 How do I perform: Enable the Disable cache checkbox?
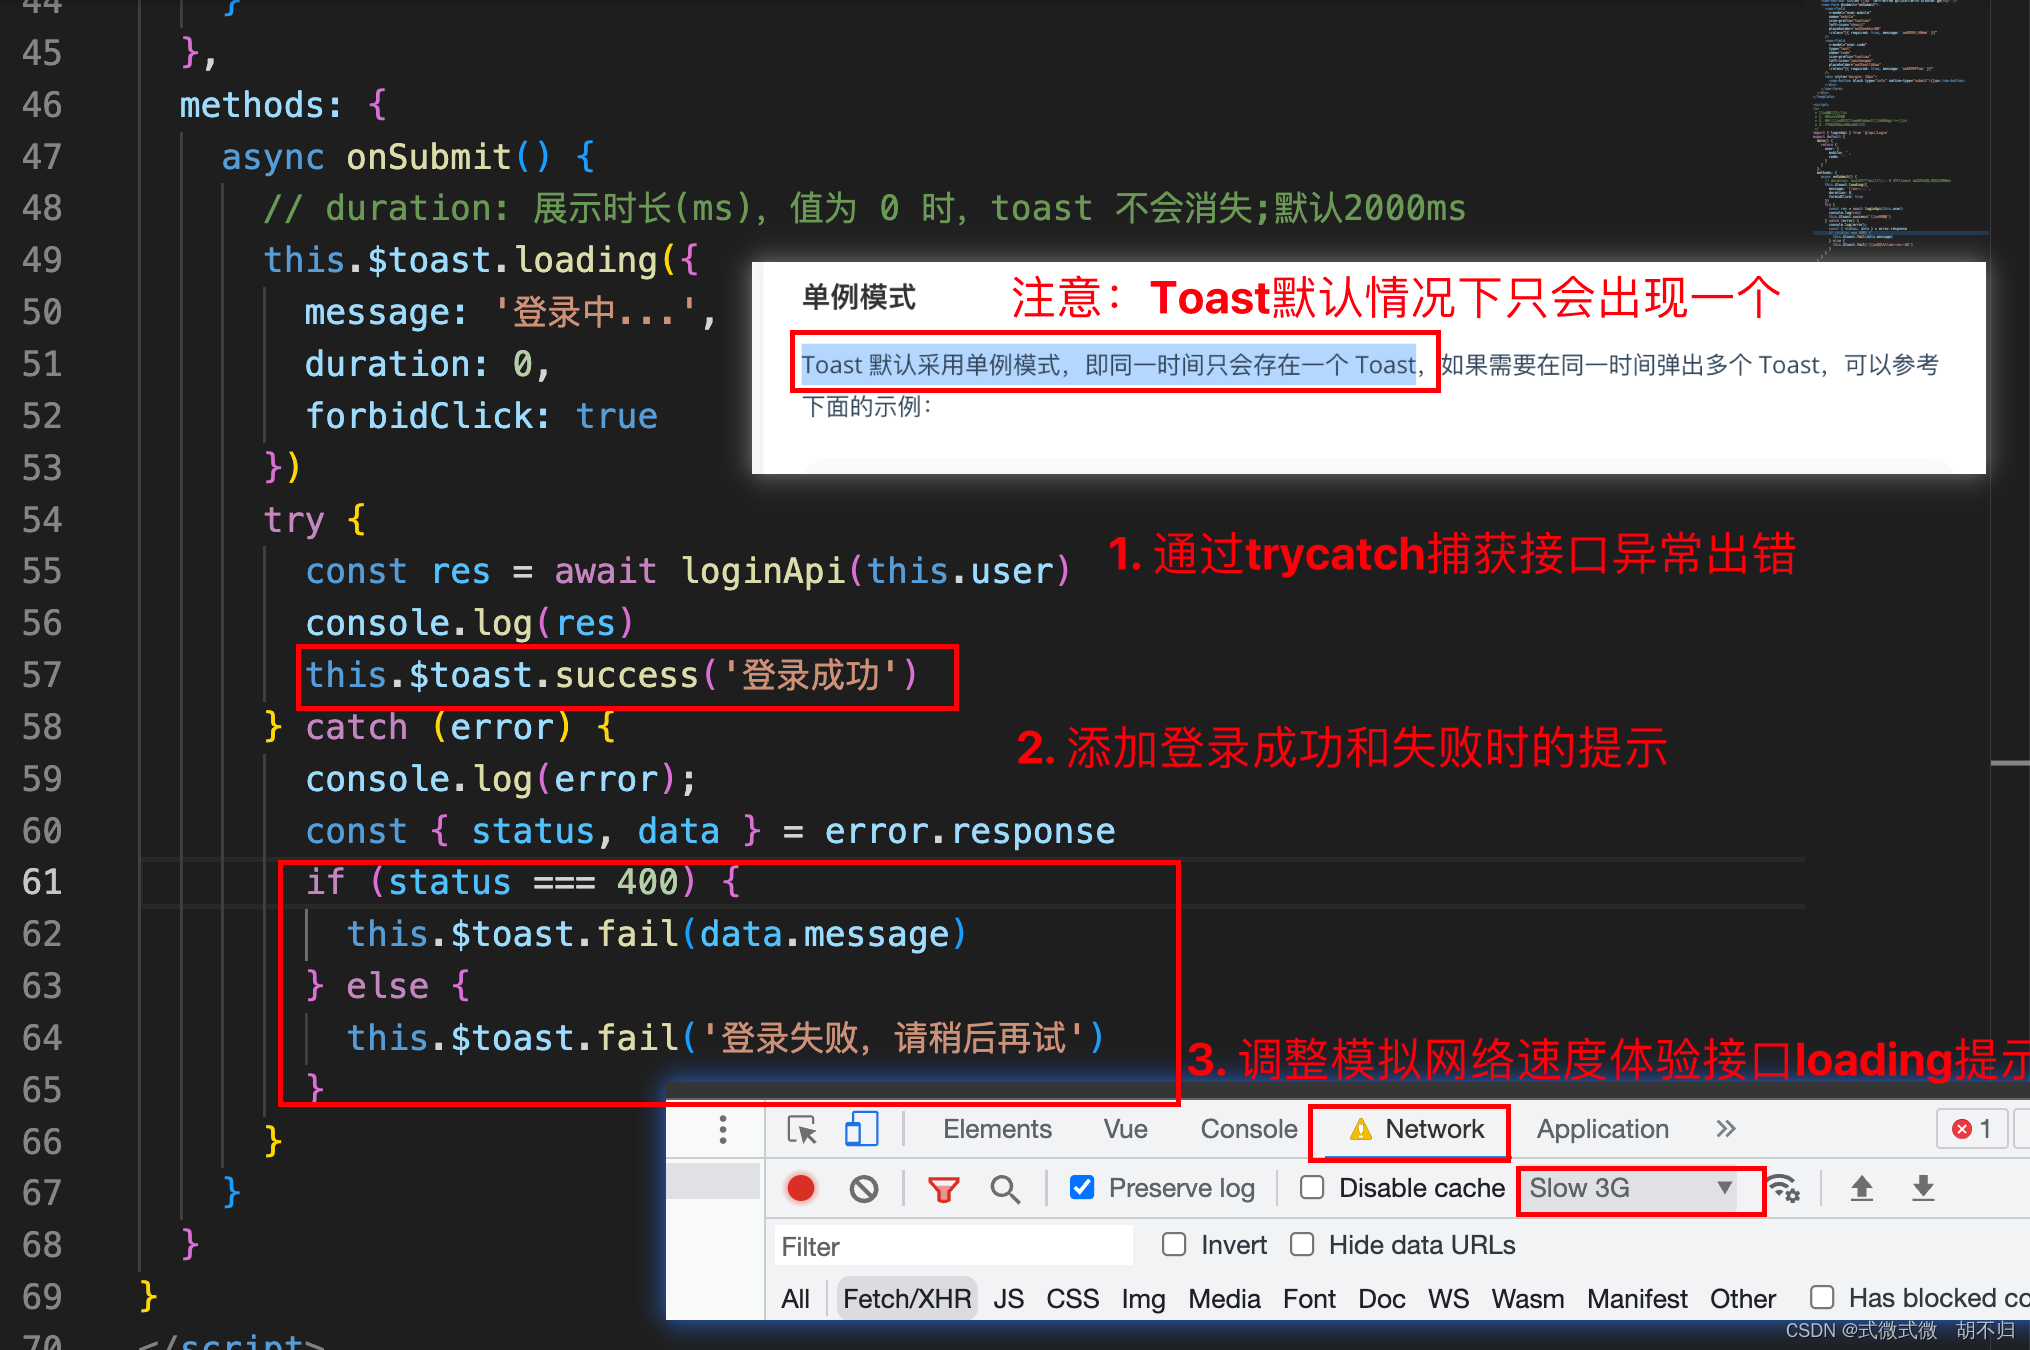tap(1312, 1187)
